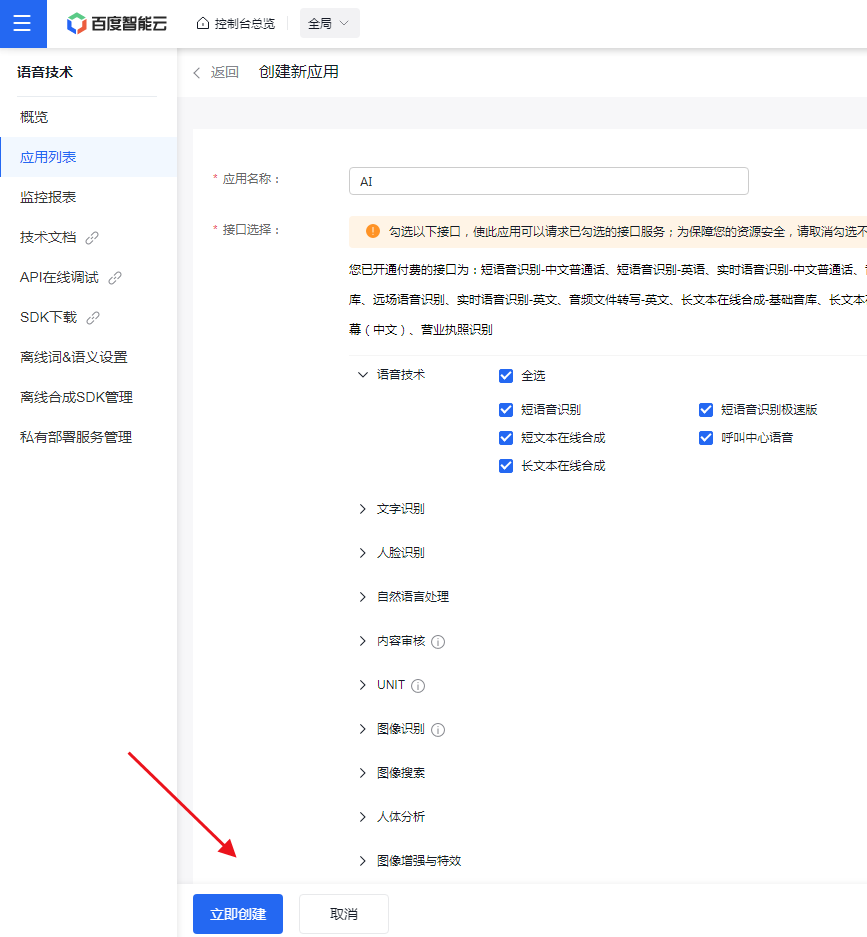Viewport: 867px width, 937px height.
Task: Click the Baidu AI Cloud logo
Action: point(117,23)
